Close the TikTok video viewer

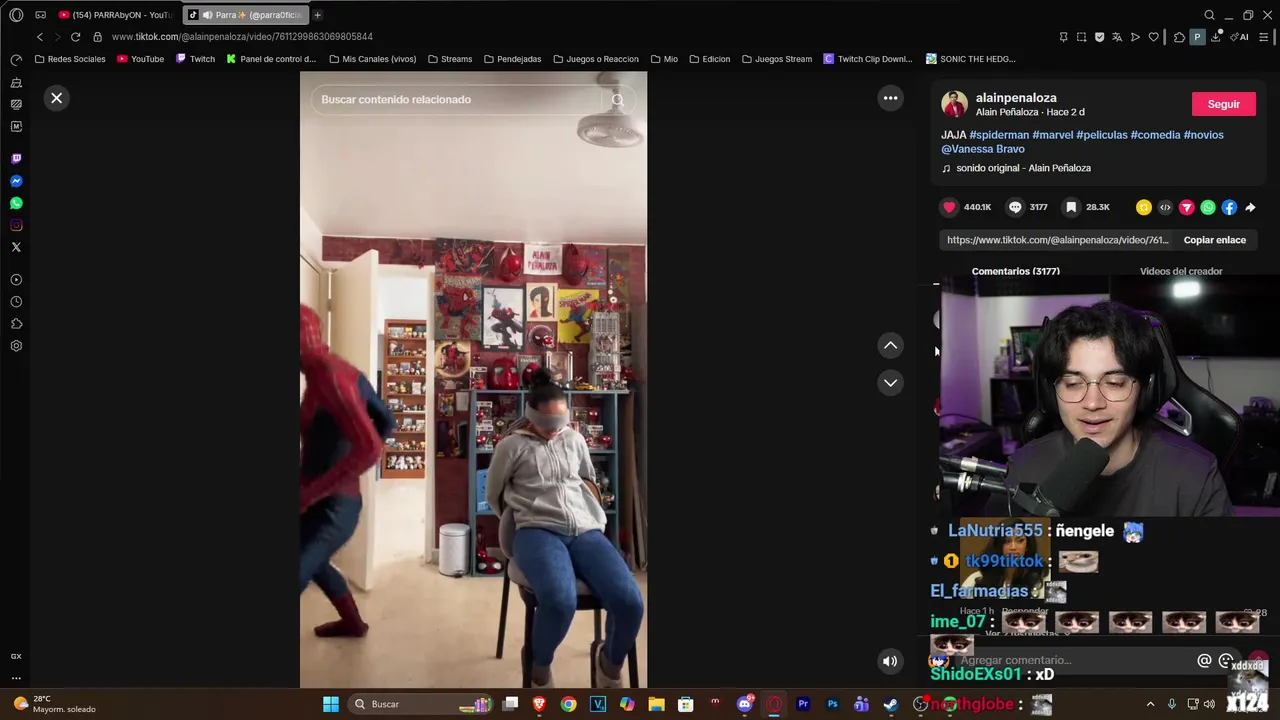click(x=57, y=98)
